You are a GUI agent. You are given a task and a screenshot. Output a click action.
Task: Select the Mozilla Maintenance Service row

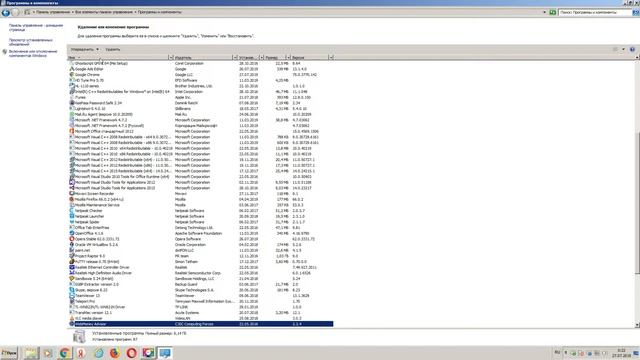[200, 205]
